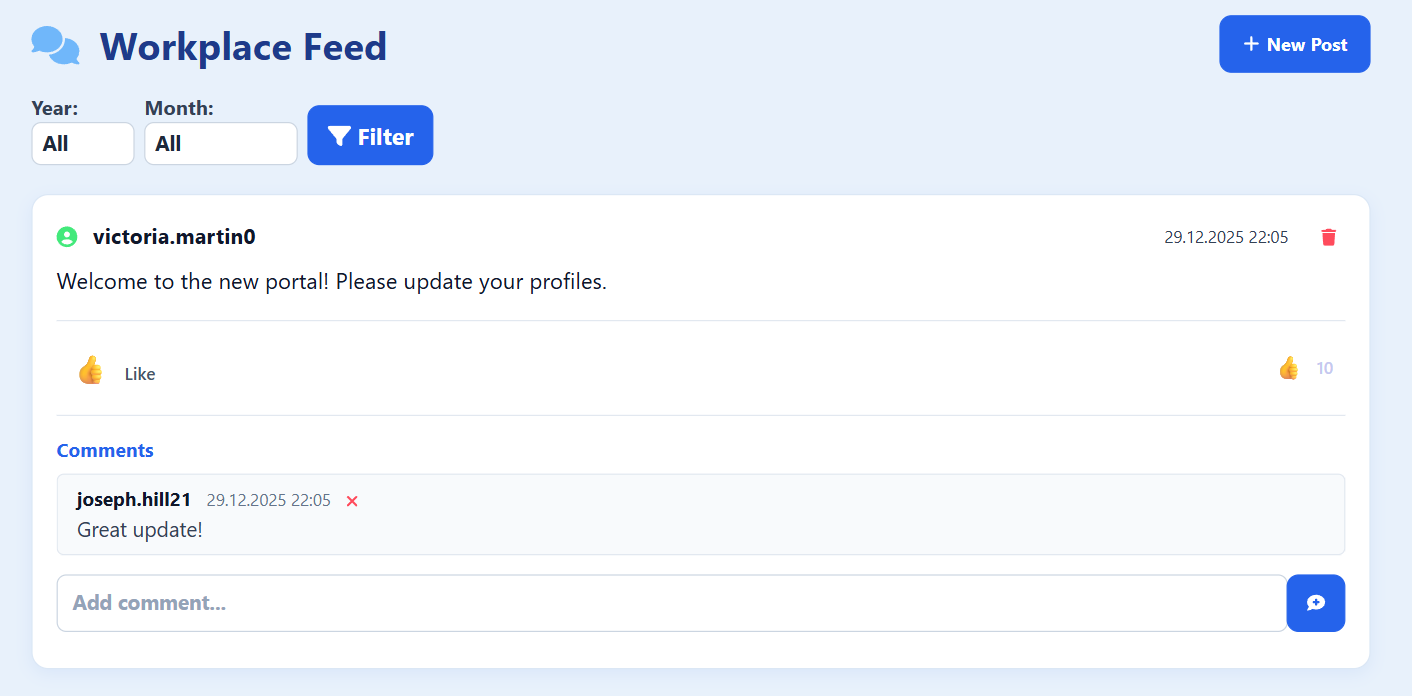Delete victoria.martin0's post with trash icon

(1328, 237)
